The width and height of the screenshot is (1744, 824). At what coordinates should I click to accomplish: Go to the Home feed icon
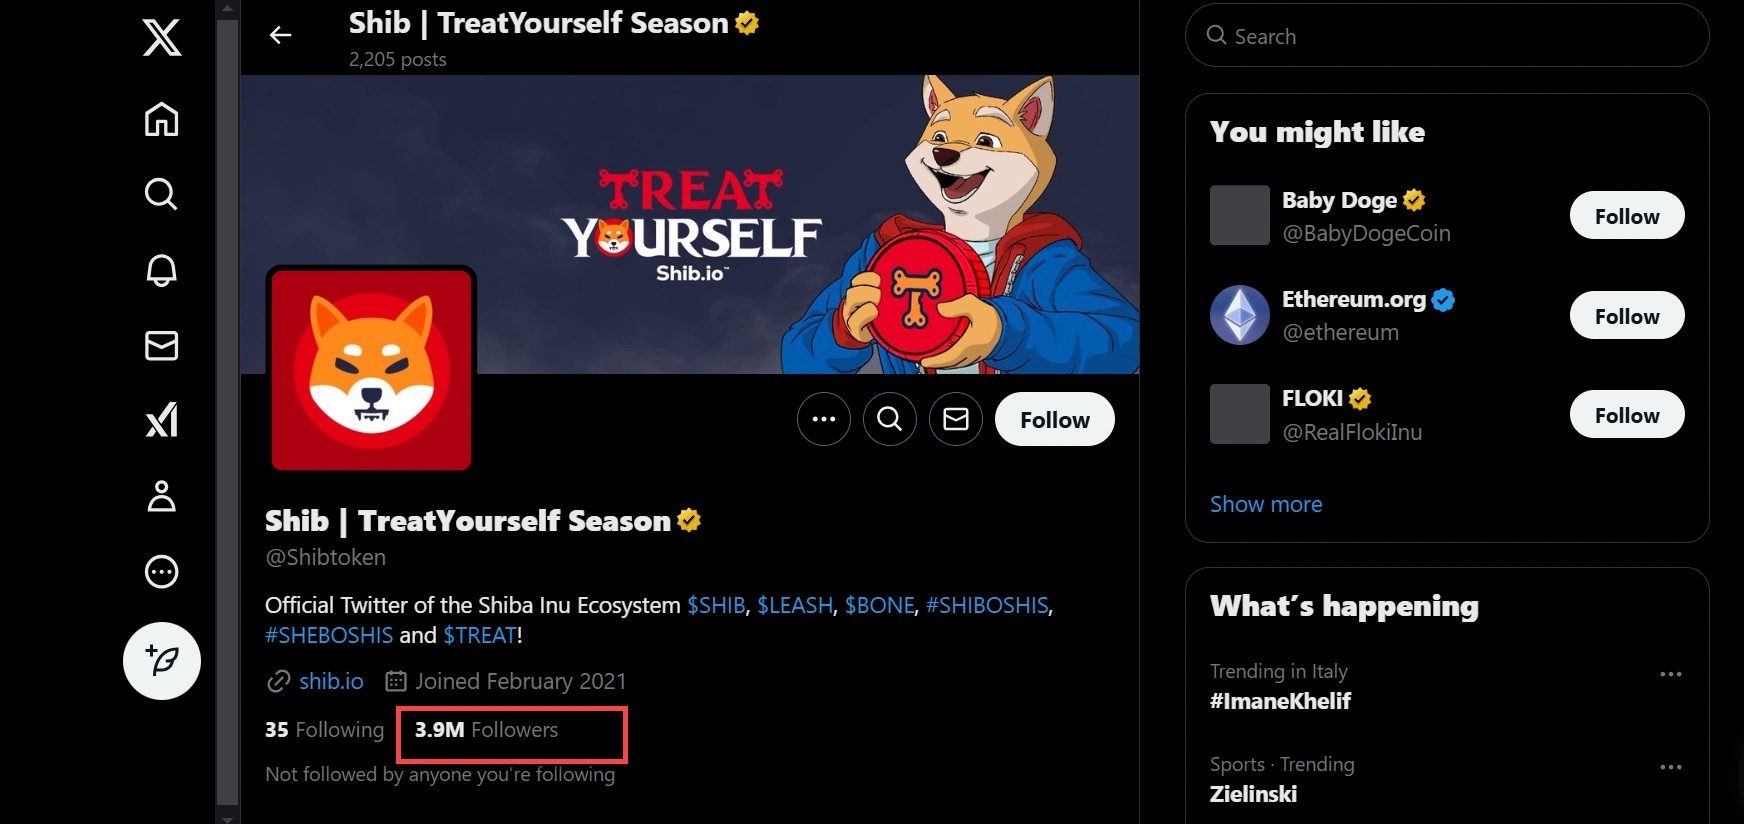coord(162,119)
